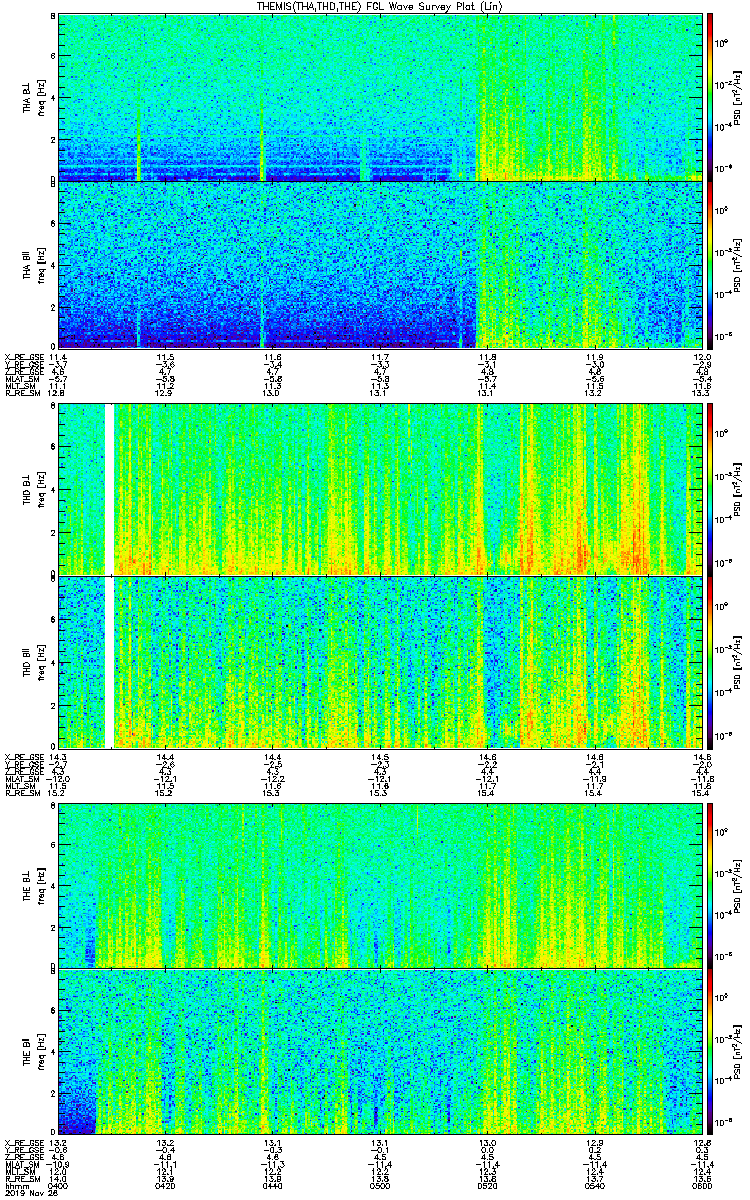The width and height of the screenshot is (750, 1200).
Task: Click the '0440' time label
Action: pos(272,1186)
